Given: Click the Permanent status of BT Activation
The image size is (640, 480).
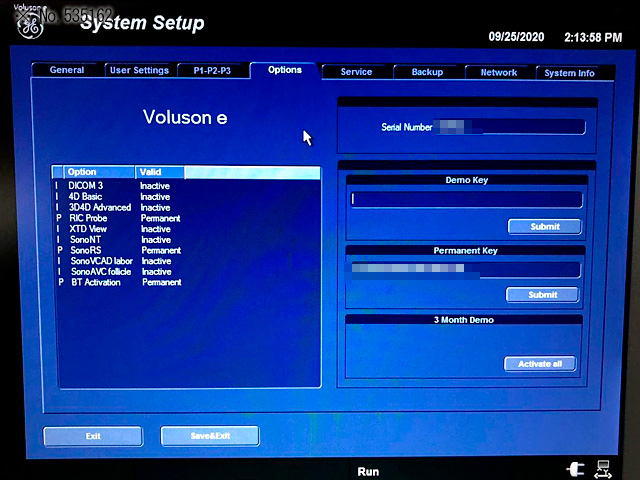Looking at the screenshot, I should [162, 282].
